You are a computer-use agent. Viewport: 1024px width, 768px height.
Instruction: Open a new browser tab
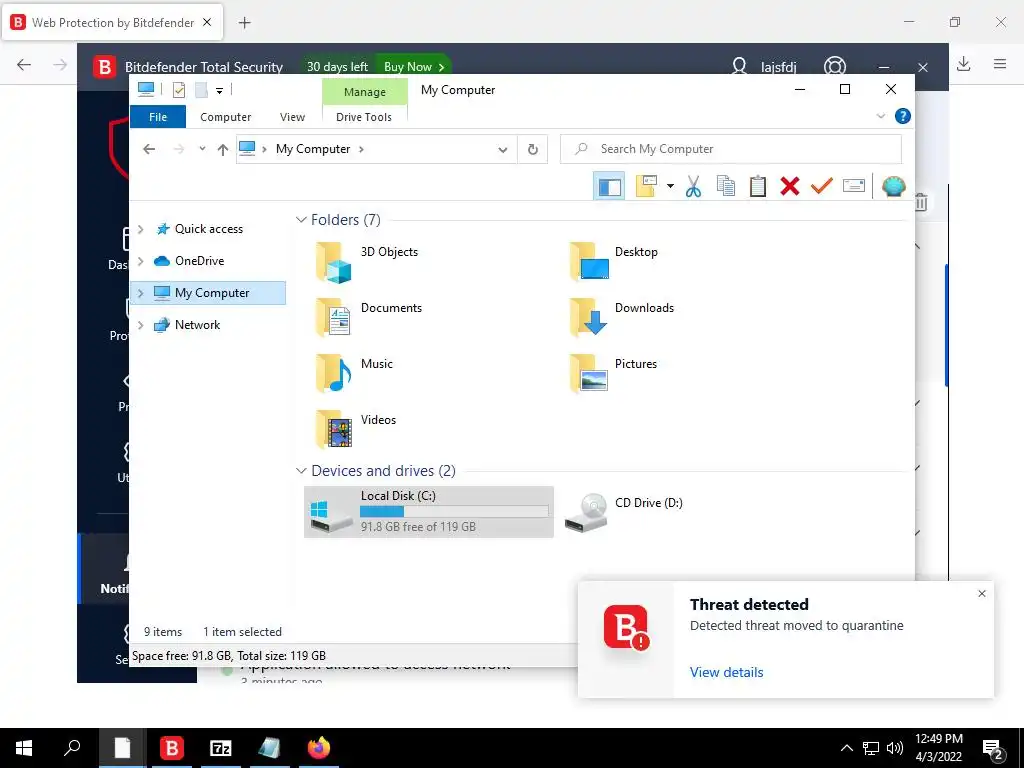245,23
